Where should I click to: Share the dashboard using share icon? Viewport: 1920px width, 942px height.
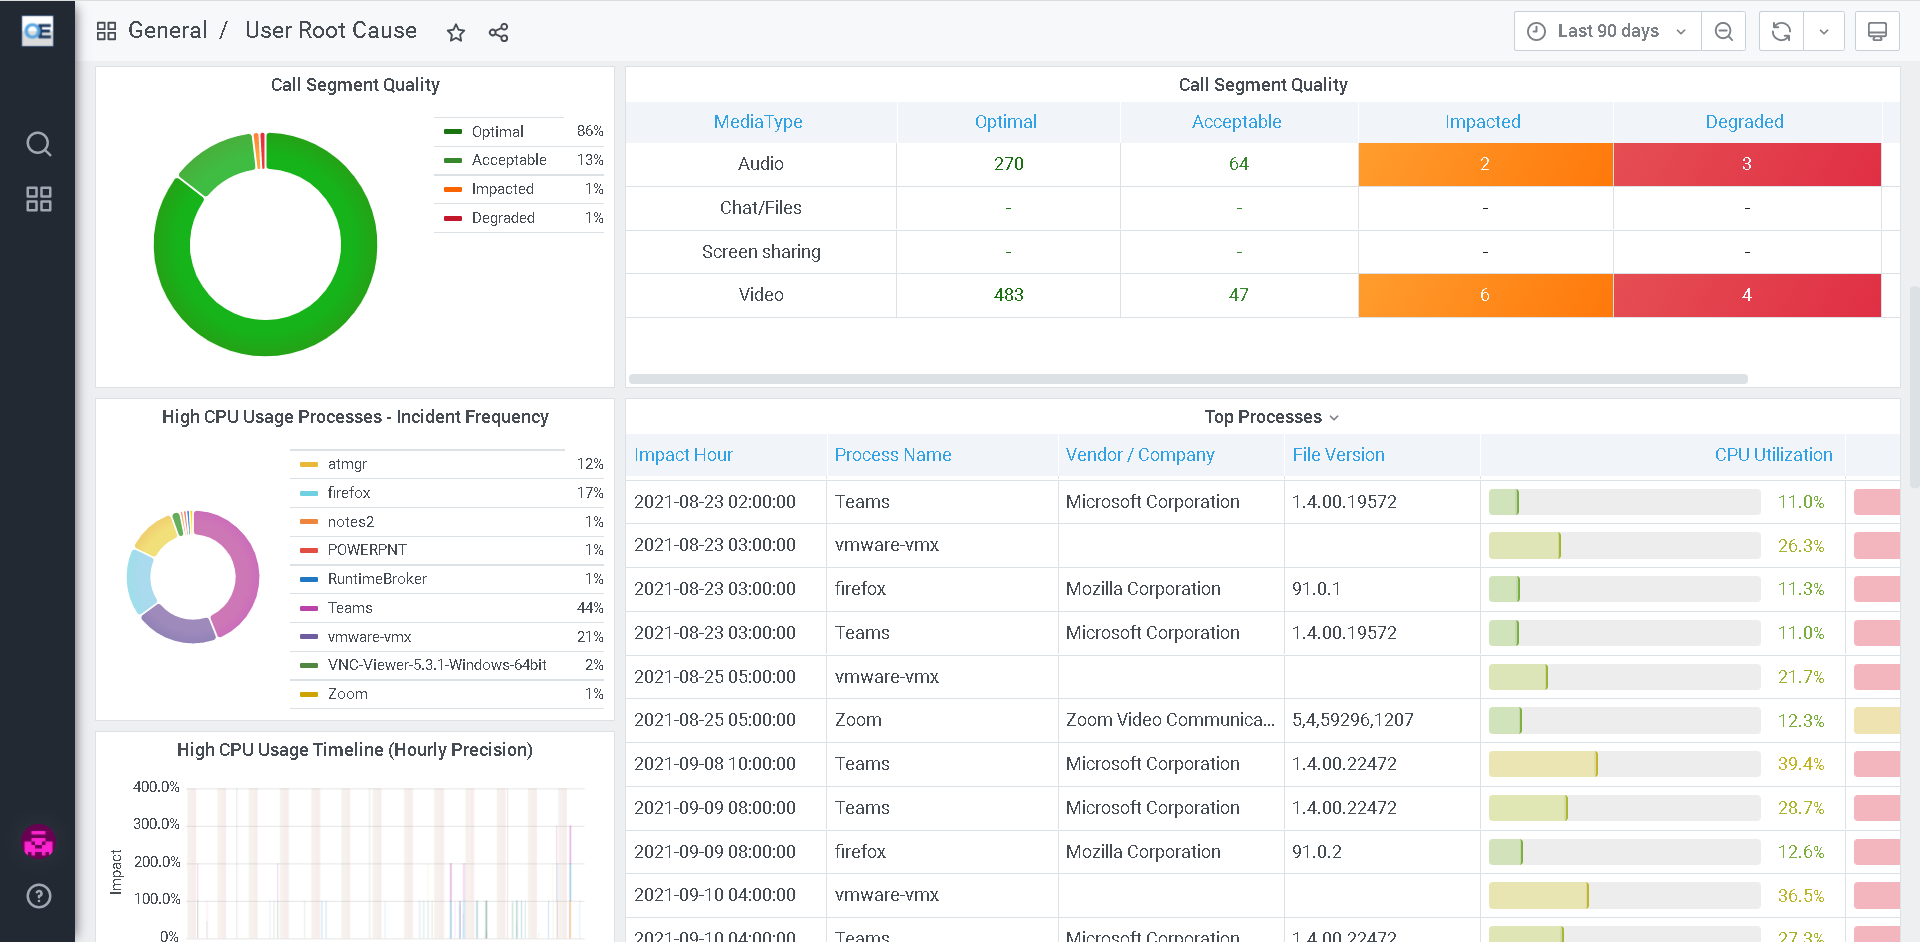(x=498, y=32)
